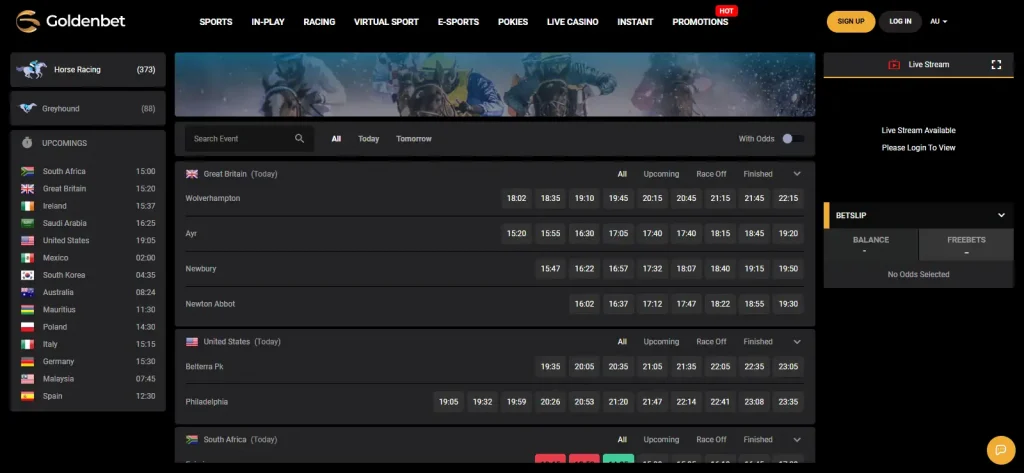Click the Germany flag in Upcomings

(x=27, y=362)
